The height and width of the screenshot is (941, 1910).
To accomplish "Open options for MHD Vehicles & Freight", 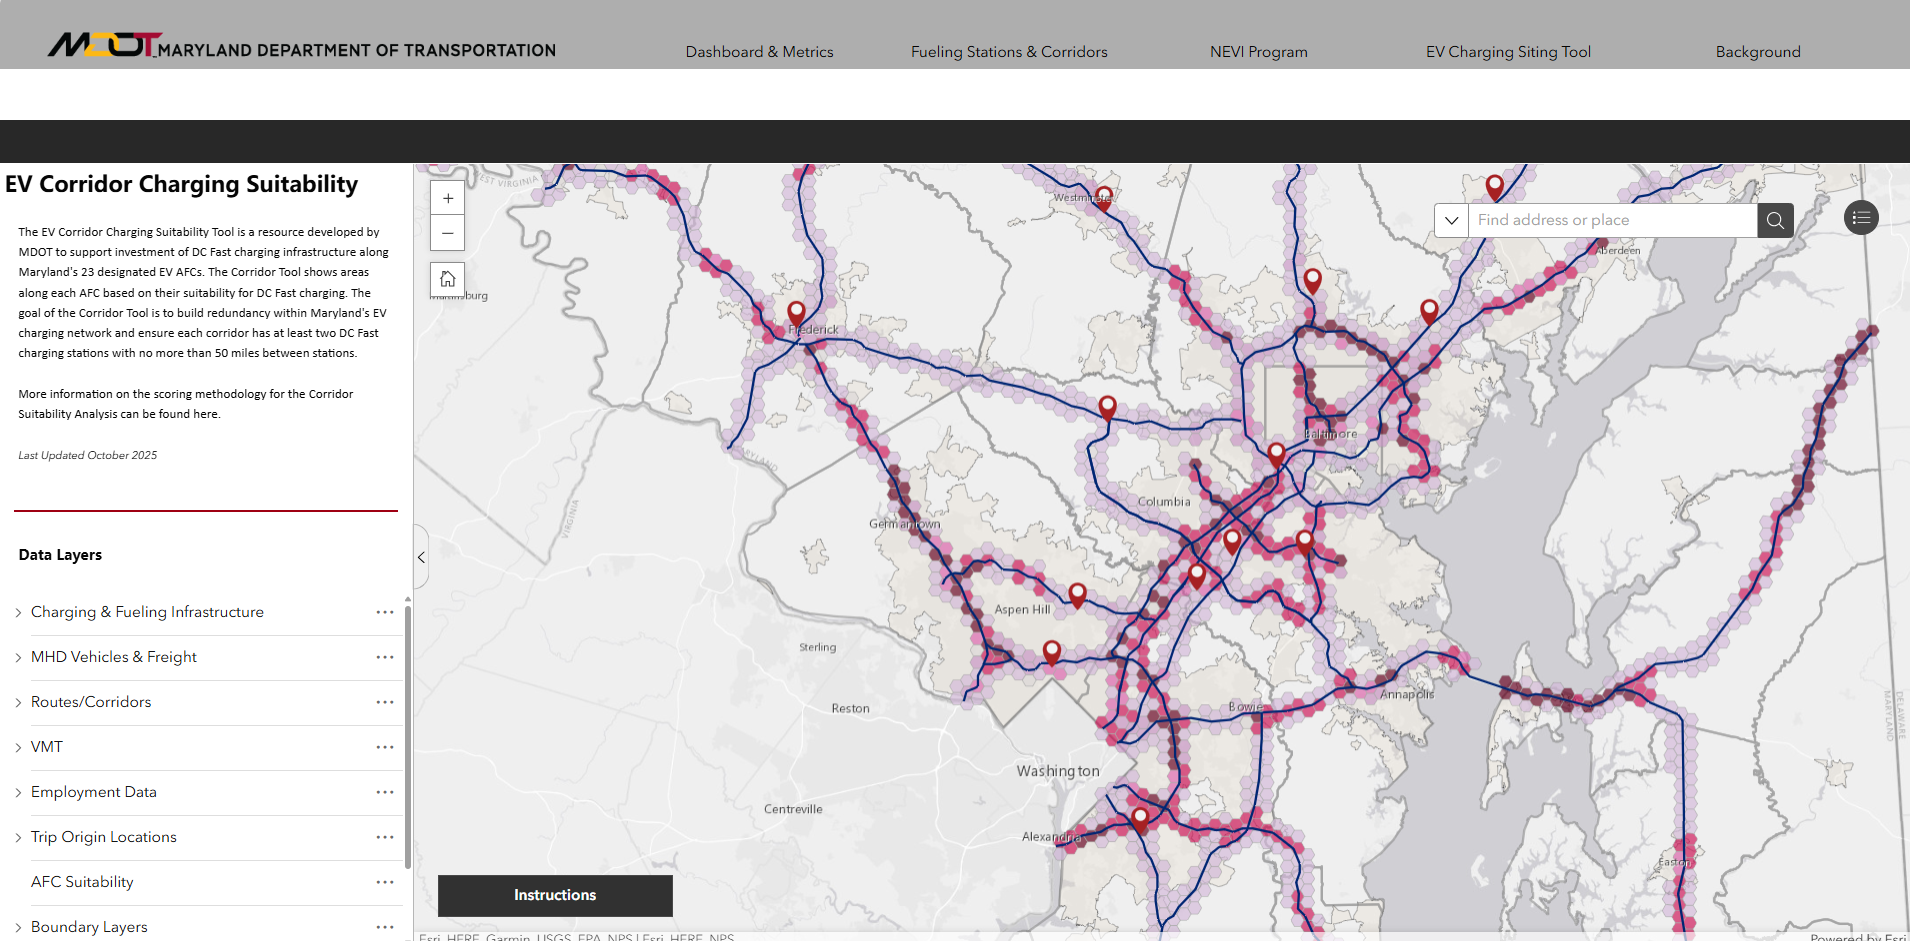I will (x=385, y=657).
